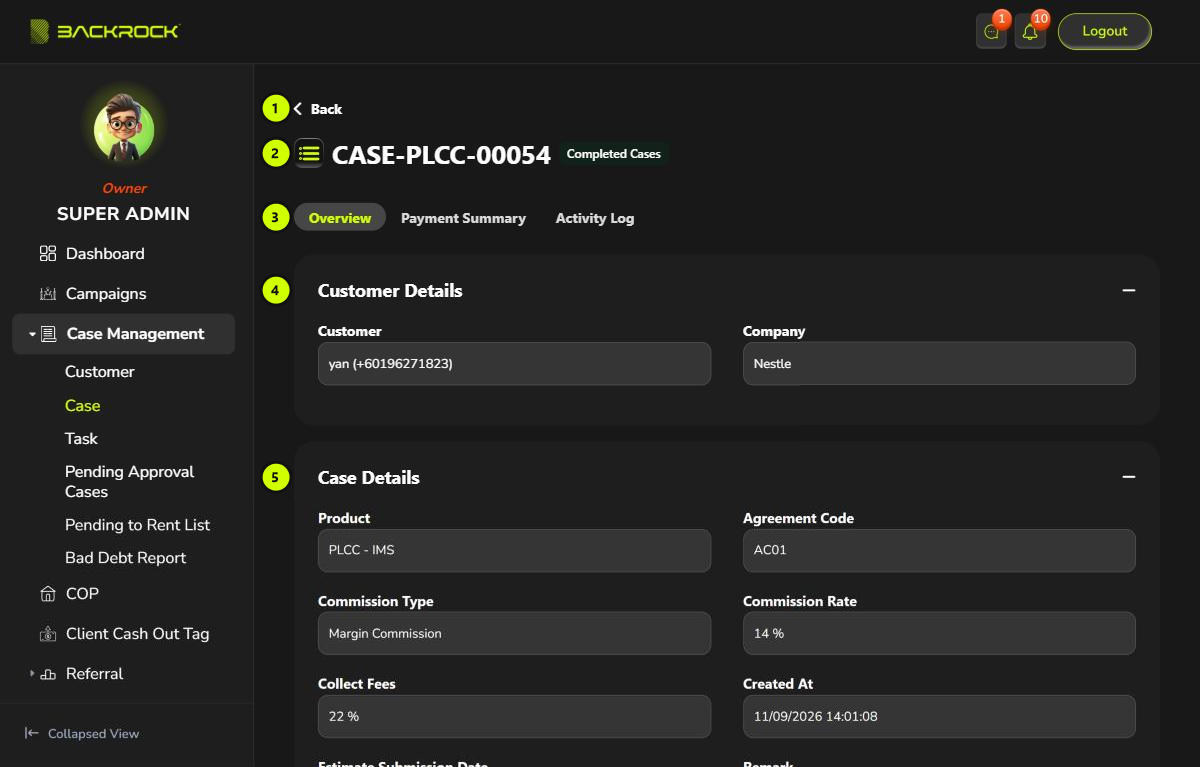Open Client Cash Out Tag
The width and height of the screenshot is (1200, 767).
pyautogui.click(x=137, y=634)
